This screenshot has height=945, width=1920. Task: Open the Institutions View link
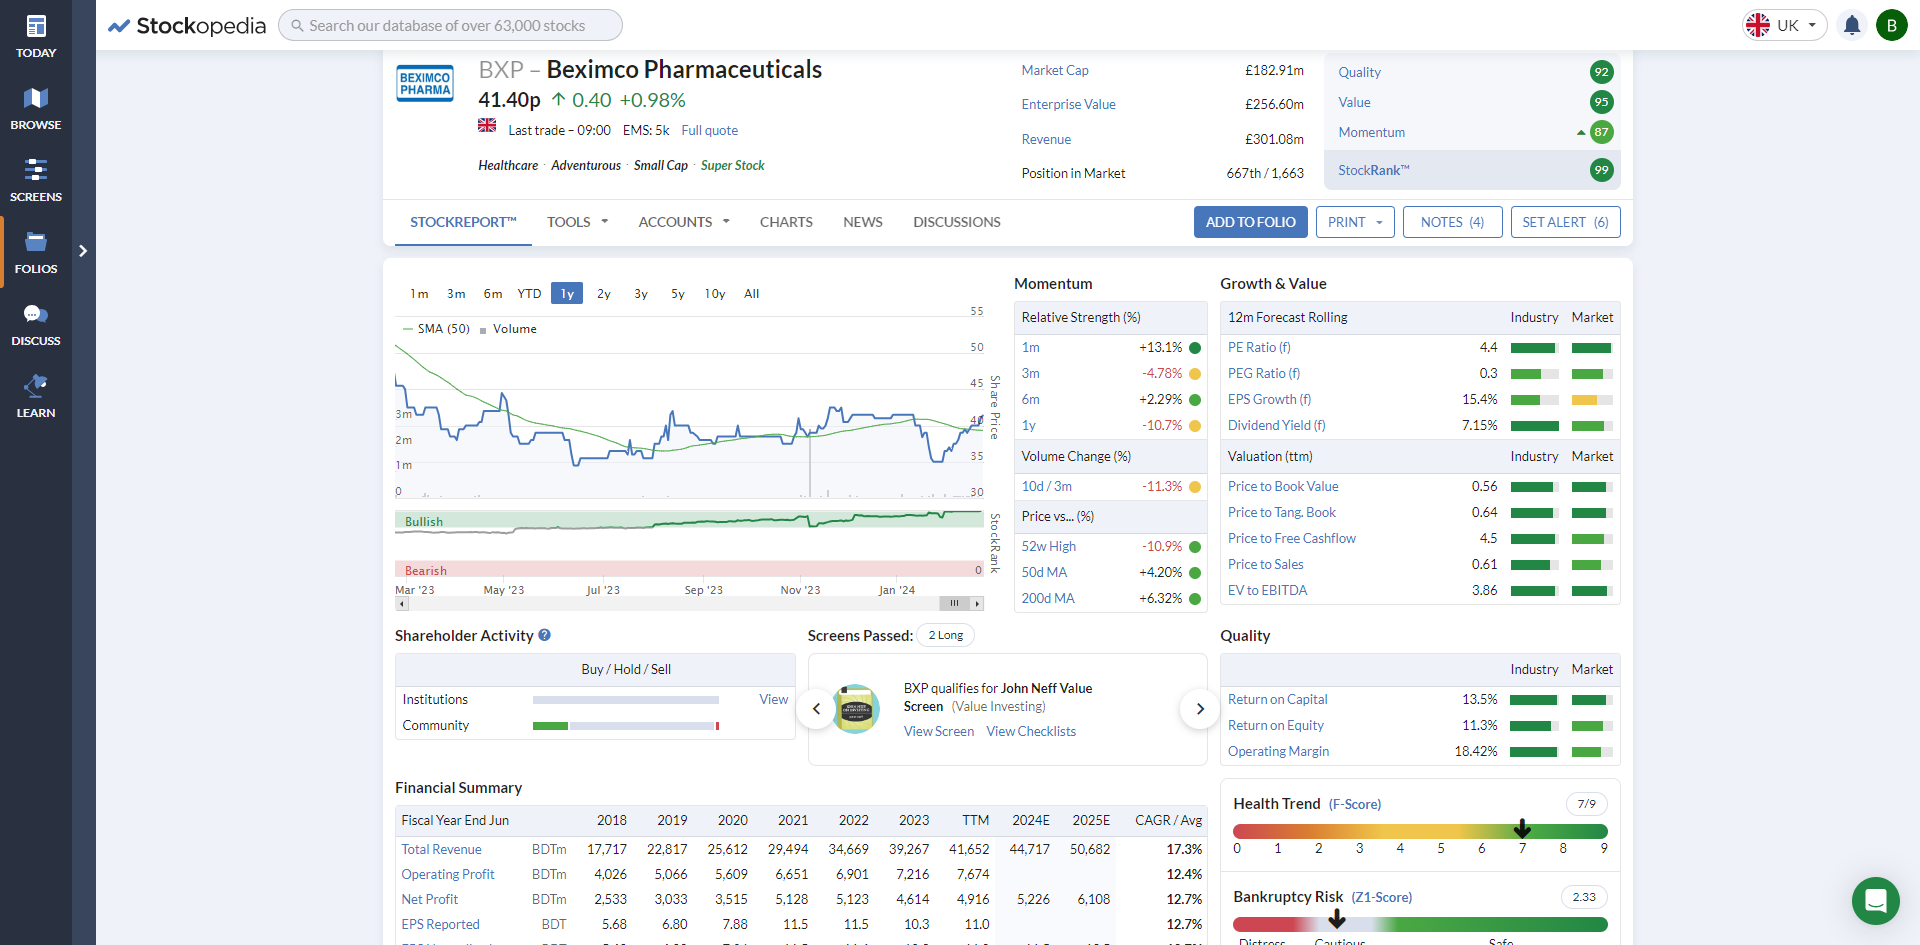coord(773,699)
